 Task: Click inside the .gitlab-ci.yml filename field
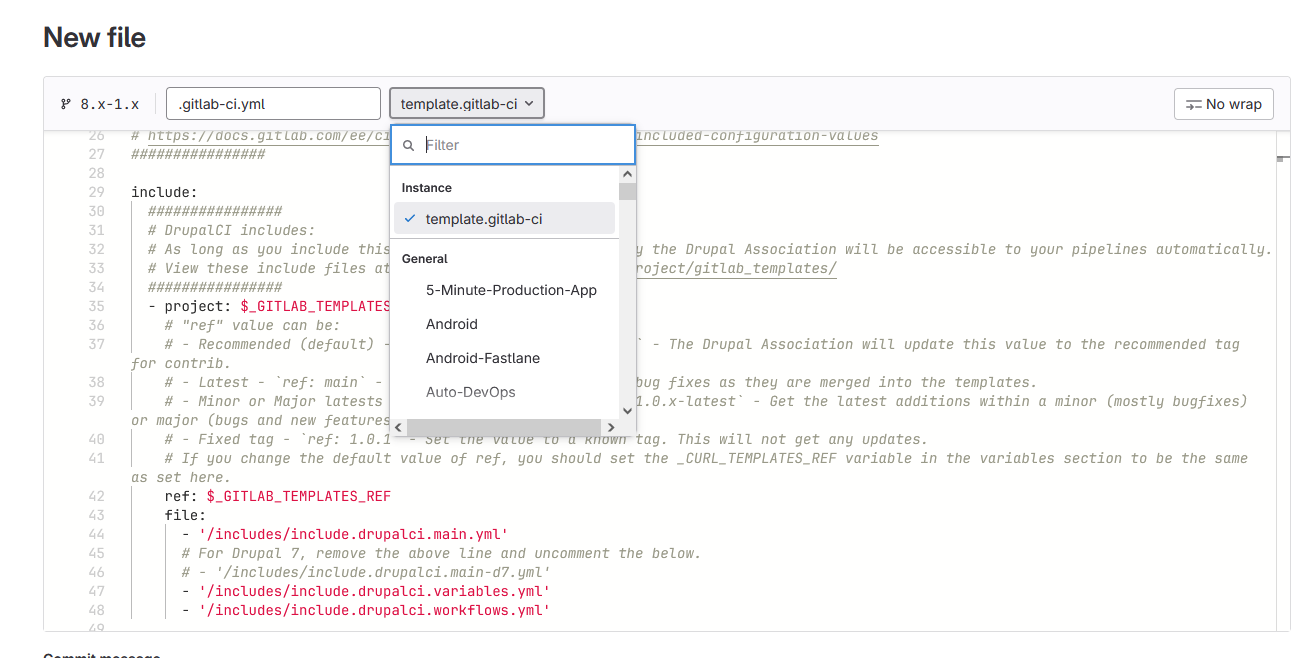coord(273,103)
